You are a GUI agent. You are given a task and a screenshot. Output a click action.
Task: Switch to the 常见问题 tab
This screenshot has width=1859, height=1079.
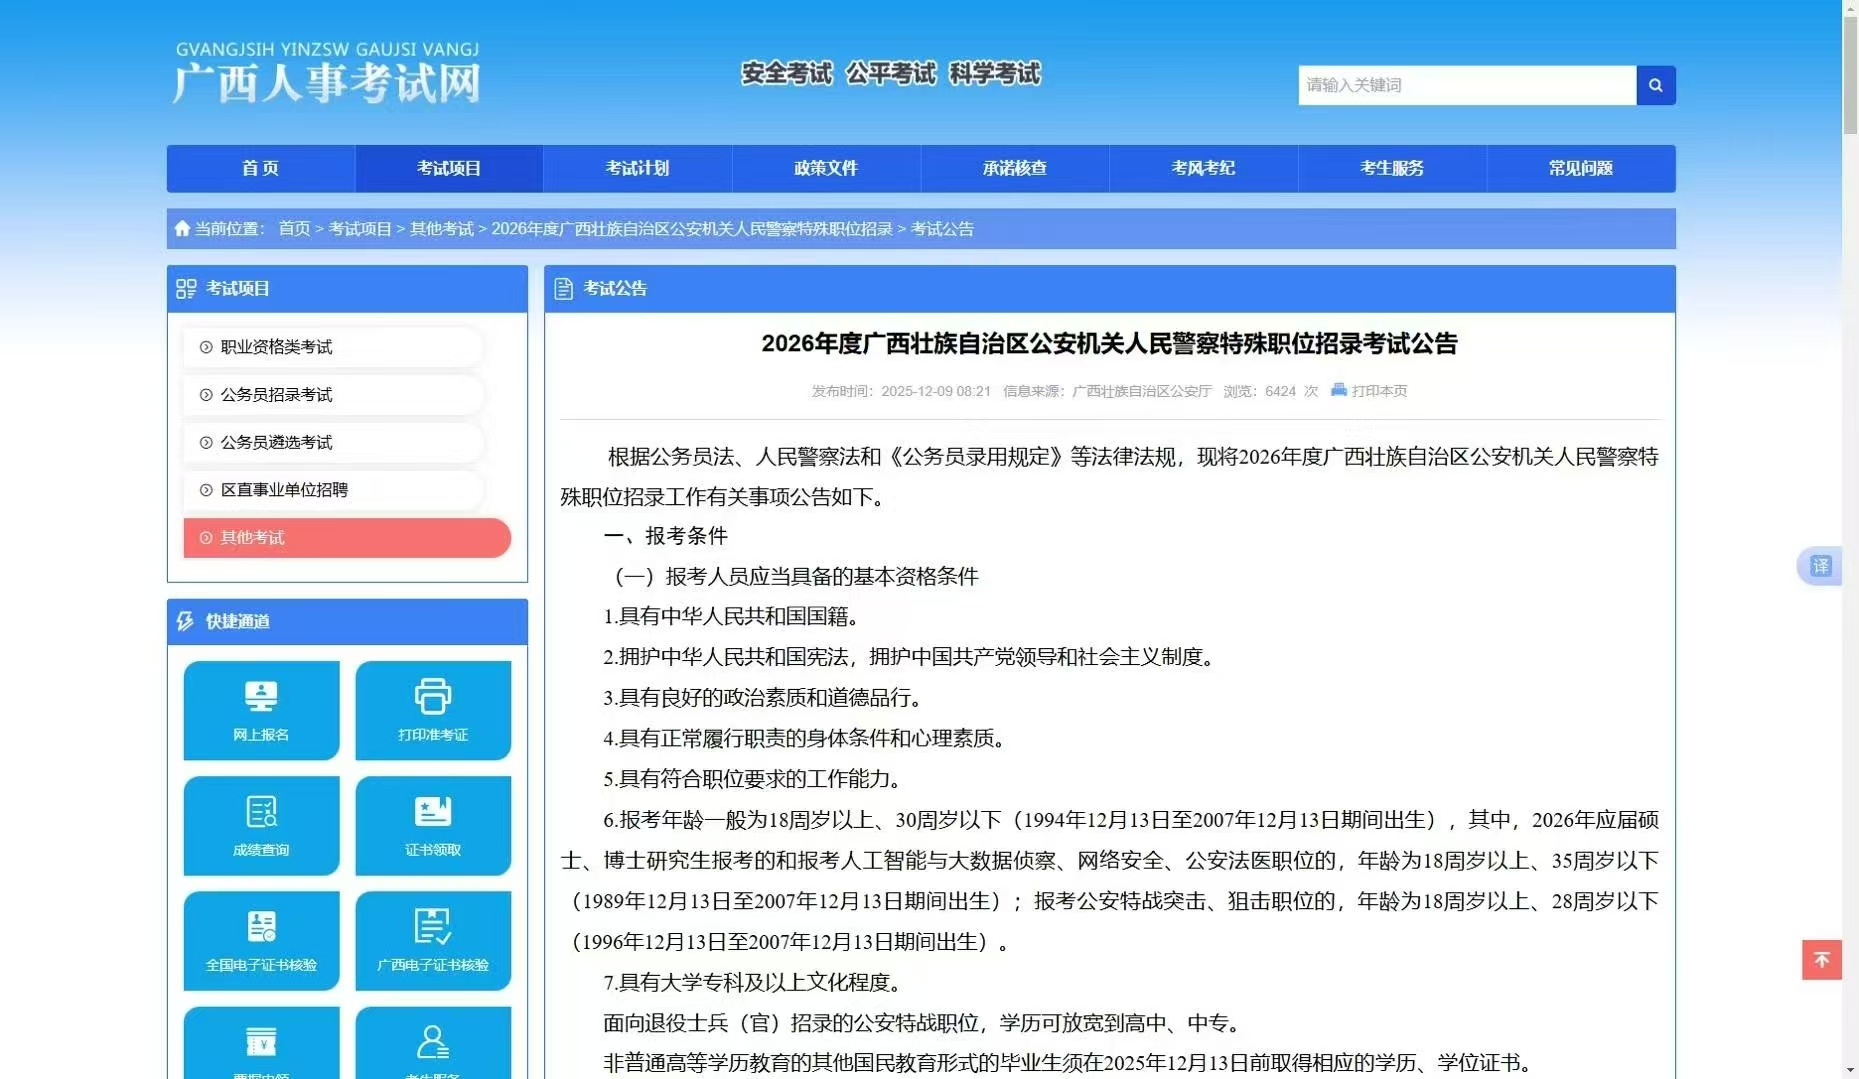click(1580, 168)
